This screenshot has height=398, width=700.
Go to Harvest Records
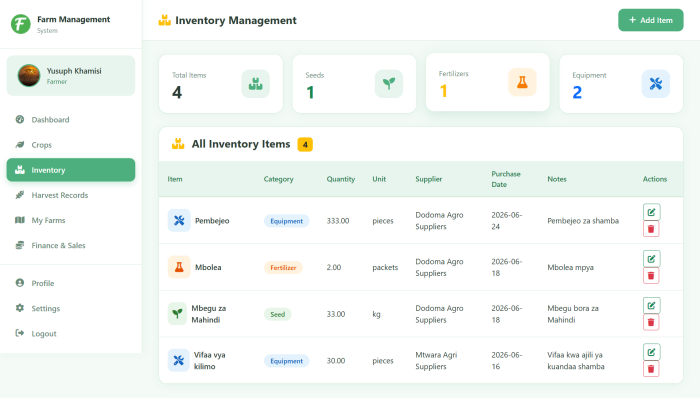71,195
